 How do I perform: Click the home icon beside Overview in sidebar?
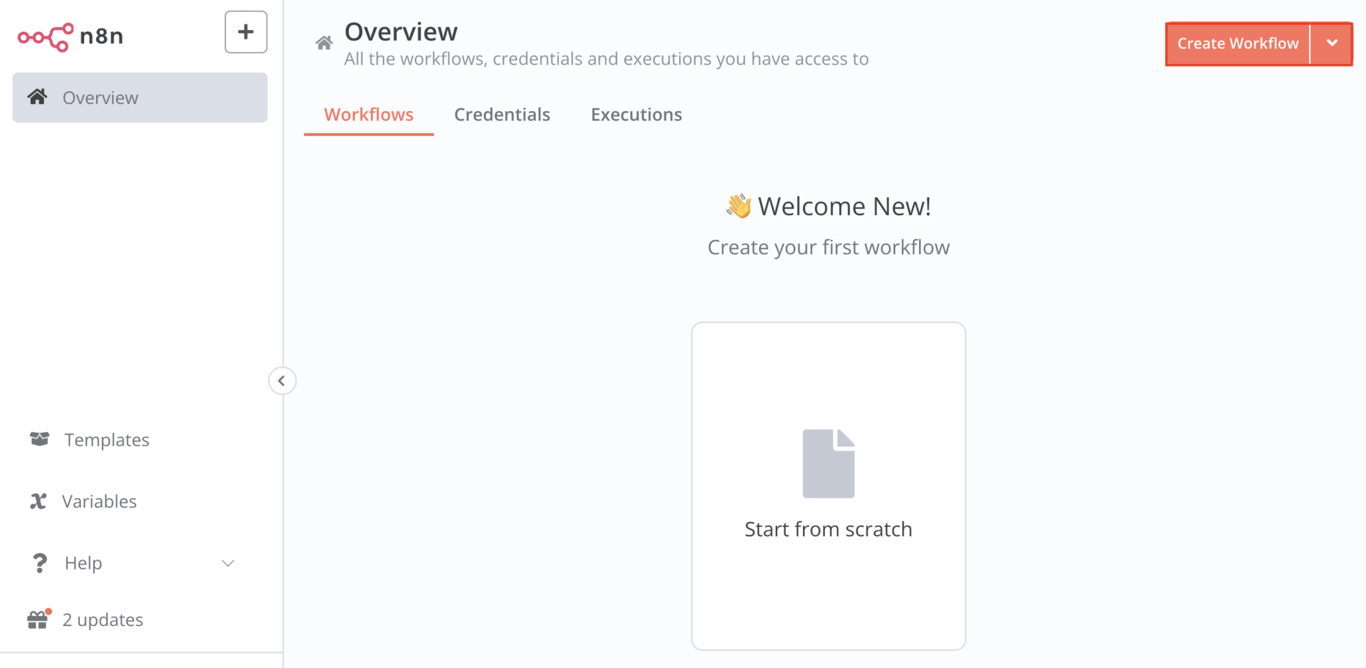[37, 97]
